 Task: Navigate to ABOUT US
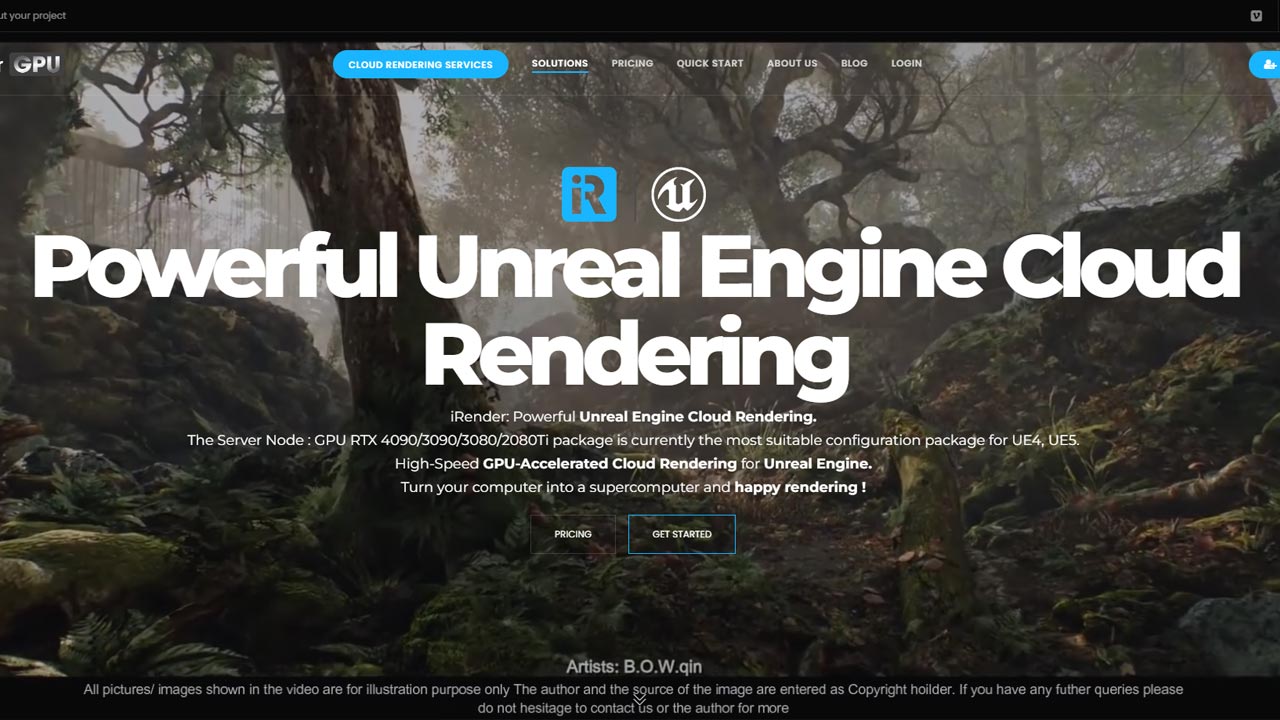(792, 63)
